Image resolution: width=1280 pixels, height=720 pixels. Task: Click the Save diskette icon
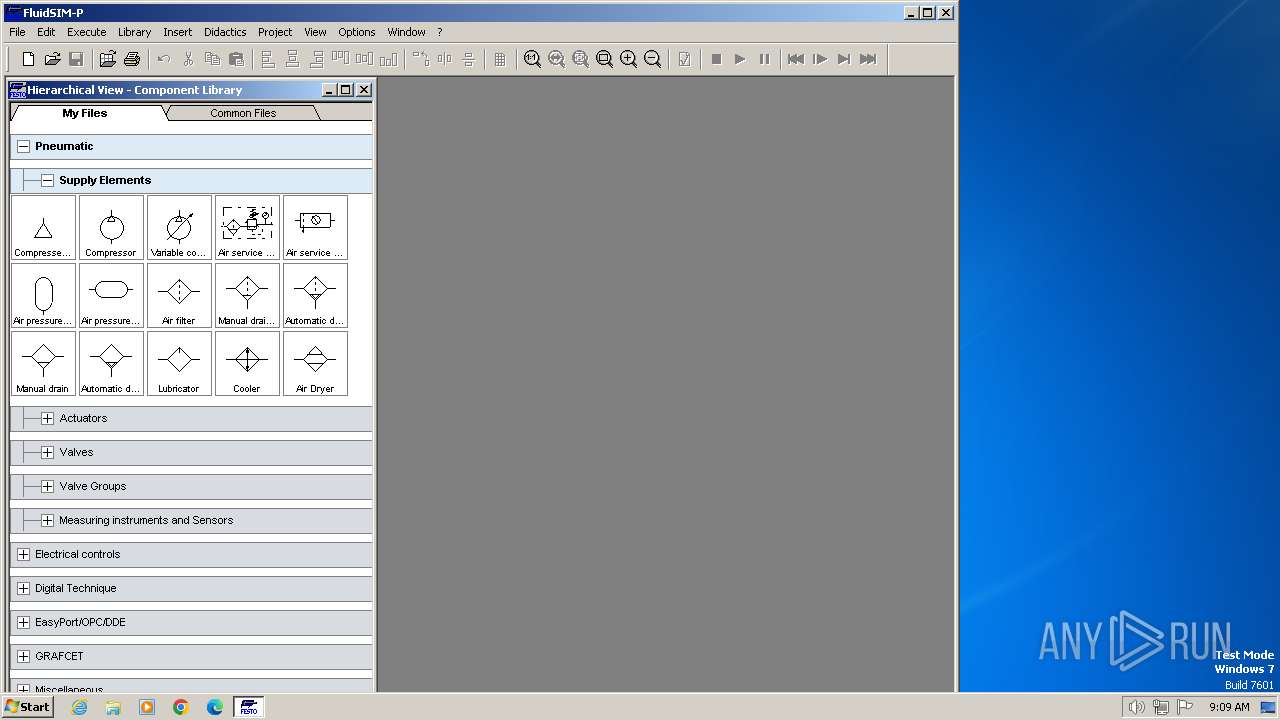76,59
